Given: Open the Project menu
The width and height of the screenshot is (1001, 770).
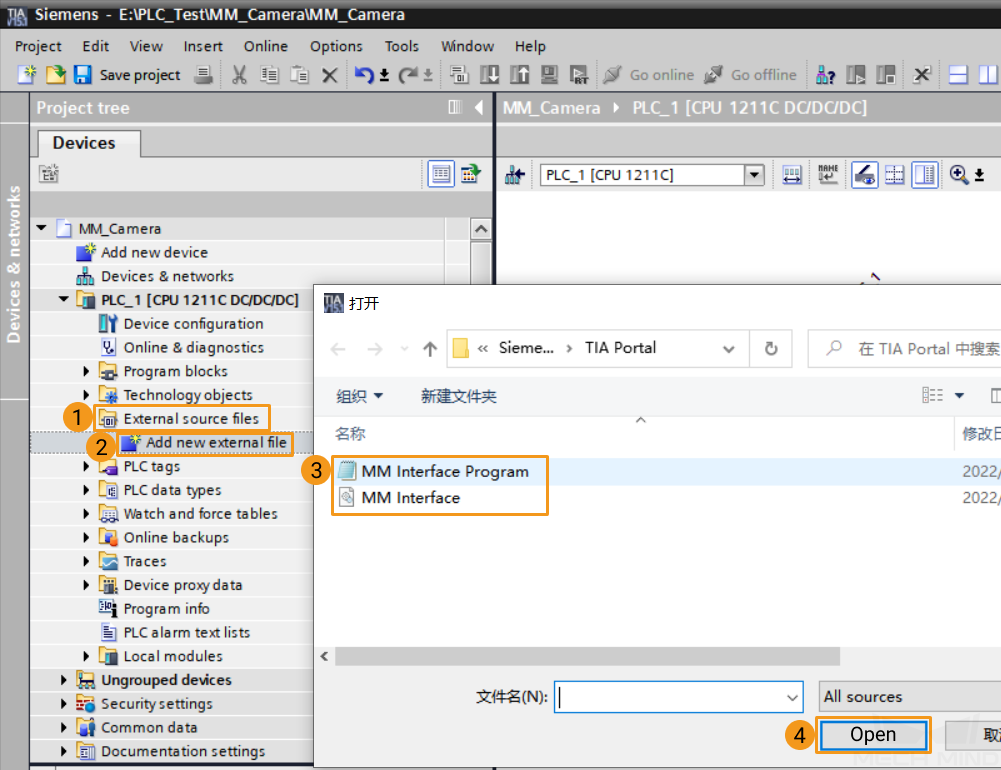Looking at the screenshot, I should [x=38, y=46].
